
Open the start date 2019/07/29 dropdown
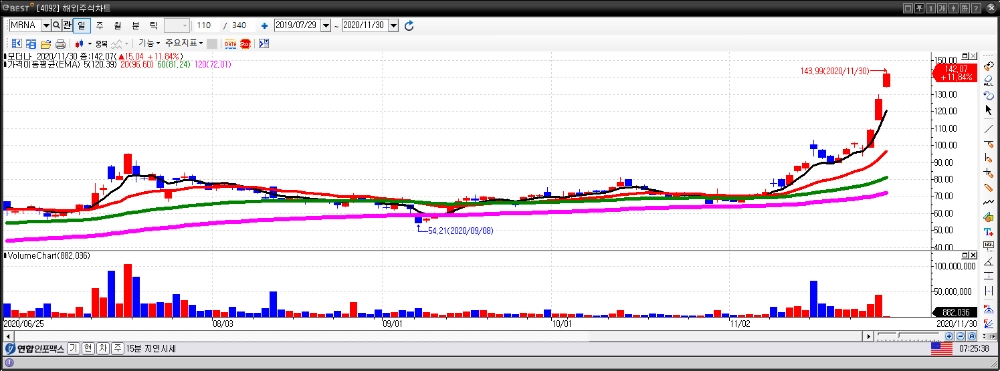(x=326, y=25)
